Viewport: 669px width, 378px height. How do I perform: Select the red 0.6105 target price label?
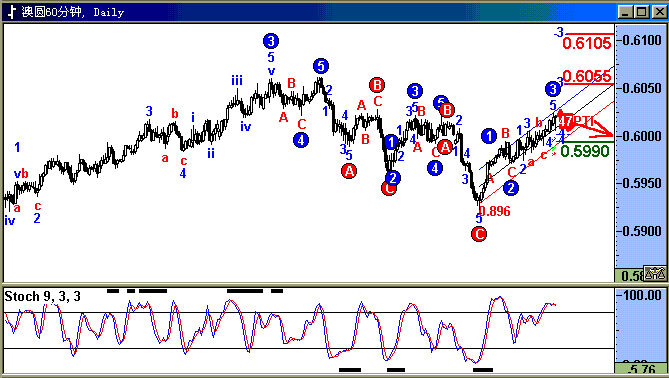(587, 43)
